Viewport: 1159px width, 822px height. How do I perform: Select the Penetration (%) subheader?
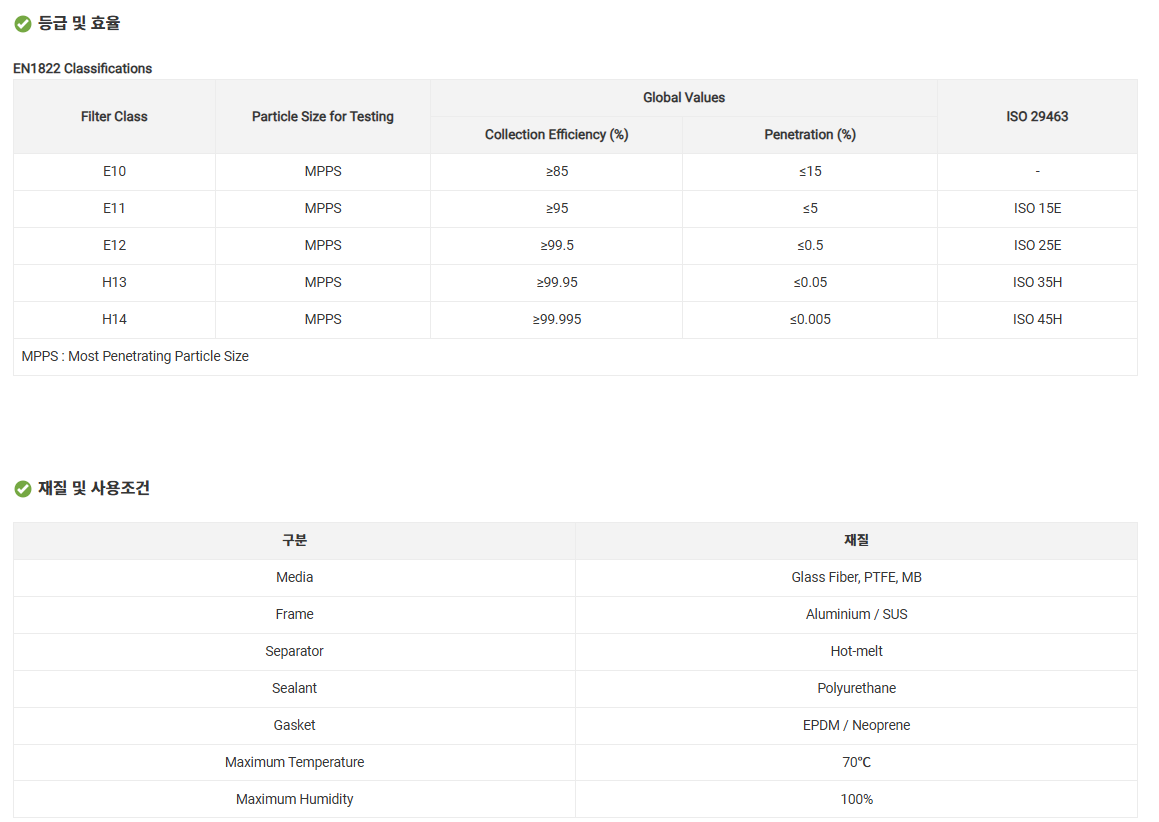pos(810,135)
